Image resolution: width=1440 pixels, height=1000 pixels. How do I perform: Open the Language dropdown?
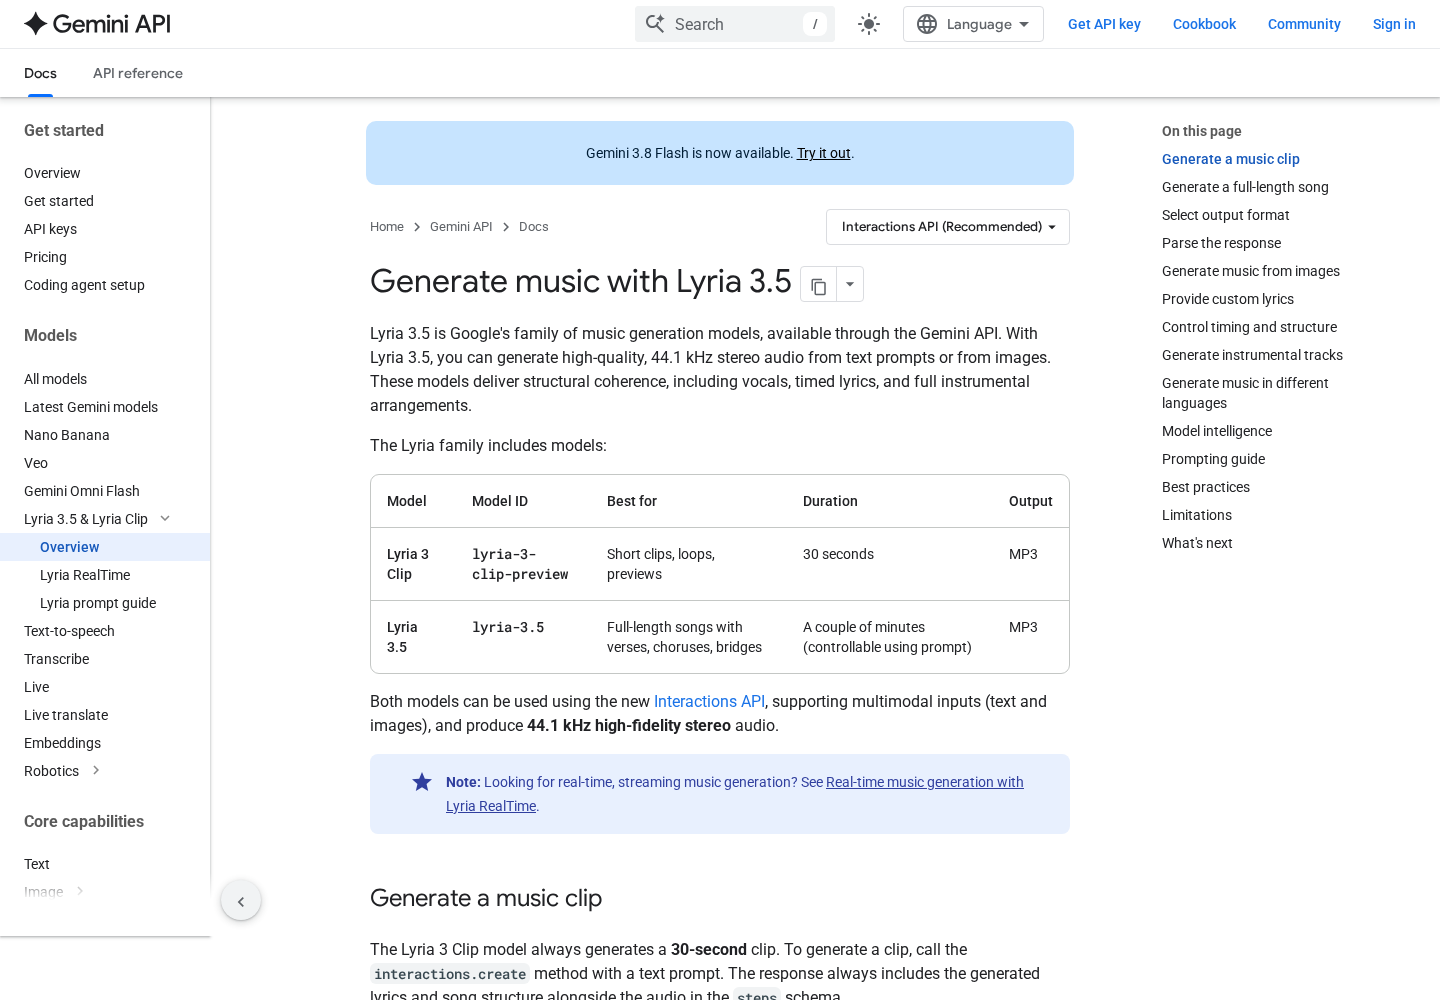[x=973, y=24]
